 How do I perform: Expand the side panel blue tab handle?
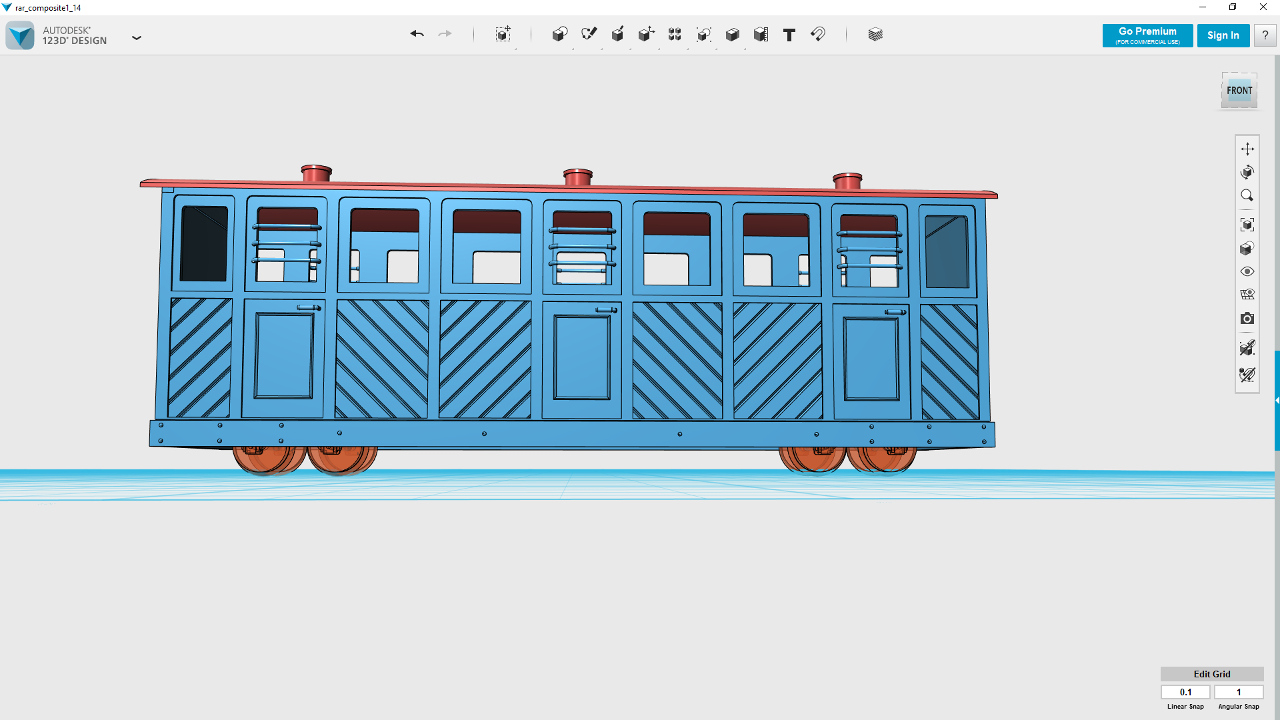pyautogui.click(x=1277, y=400)
